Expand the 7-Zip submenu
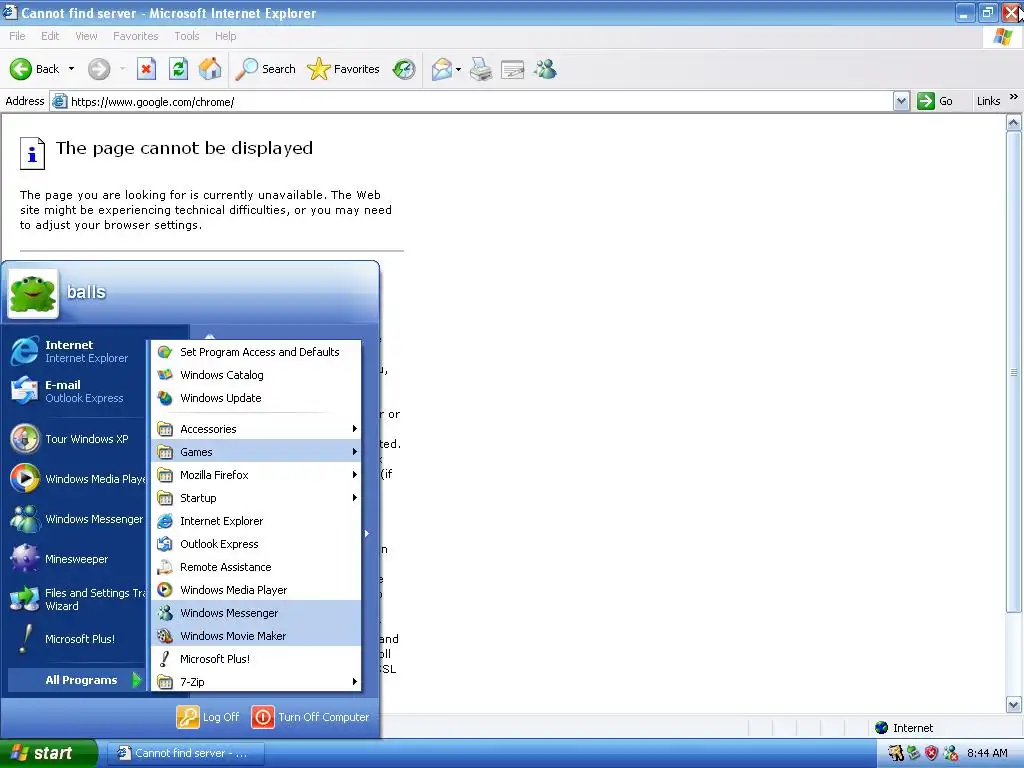1024x768 pixels. tap(257, 682)
